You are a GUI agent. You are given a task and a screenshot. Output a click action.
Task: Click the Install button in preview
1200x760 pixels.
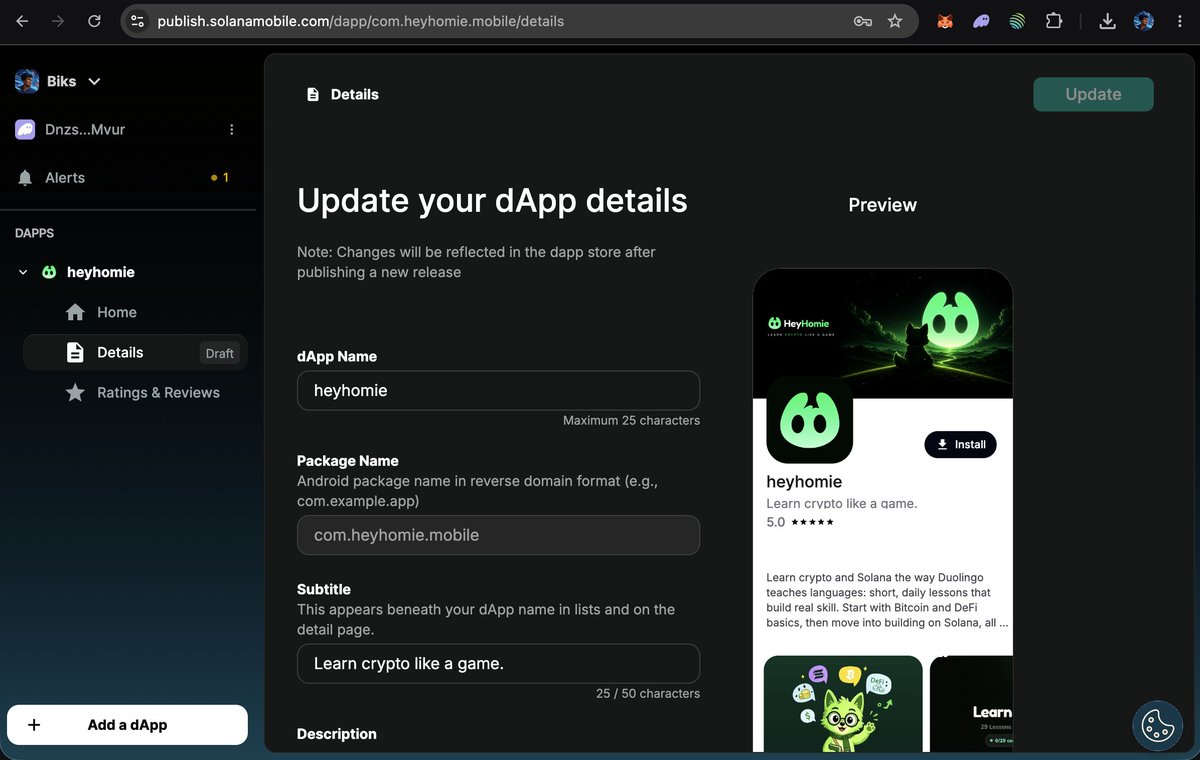point(960,444)
